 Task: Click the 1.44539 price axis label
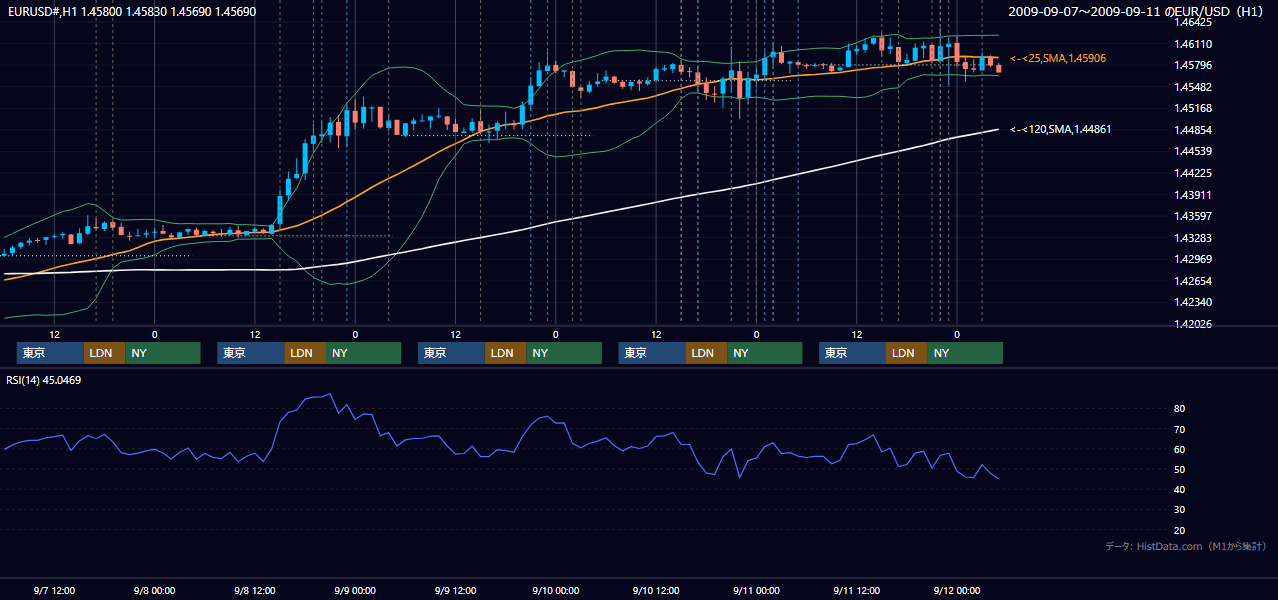point(1193,151)
